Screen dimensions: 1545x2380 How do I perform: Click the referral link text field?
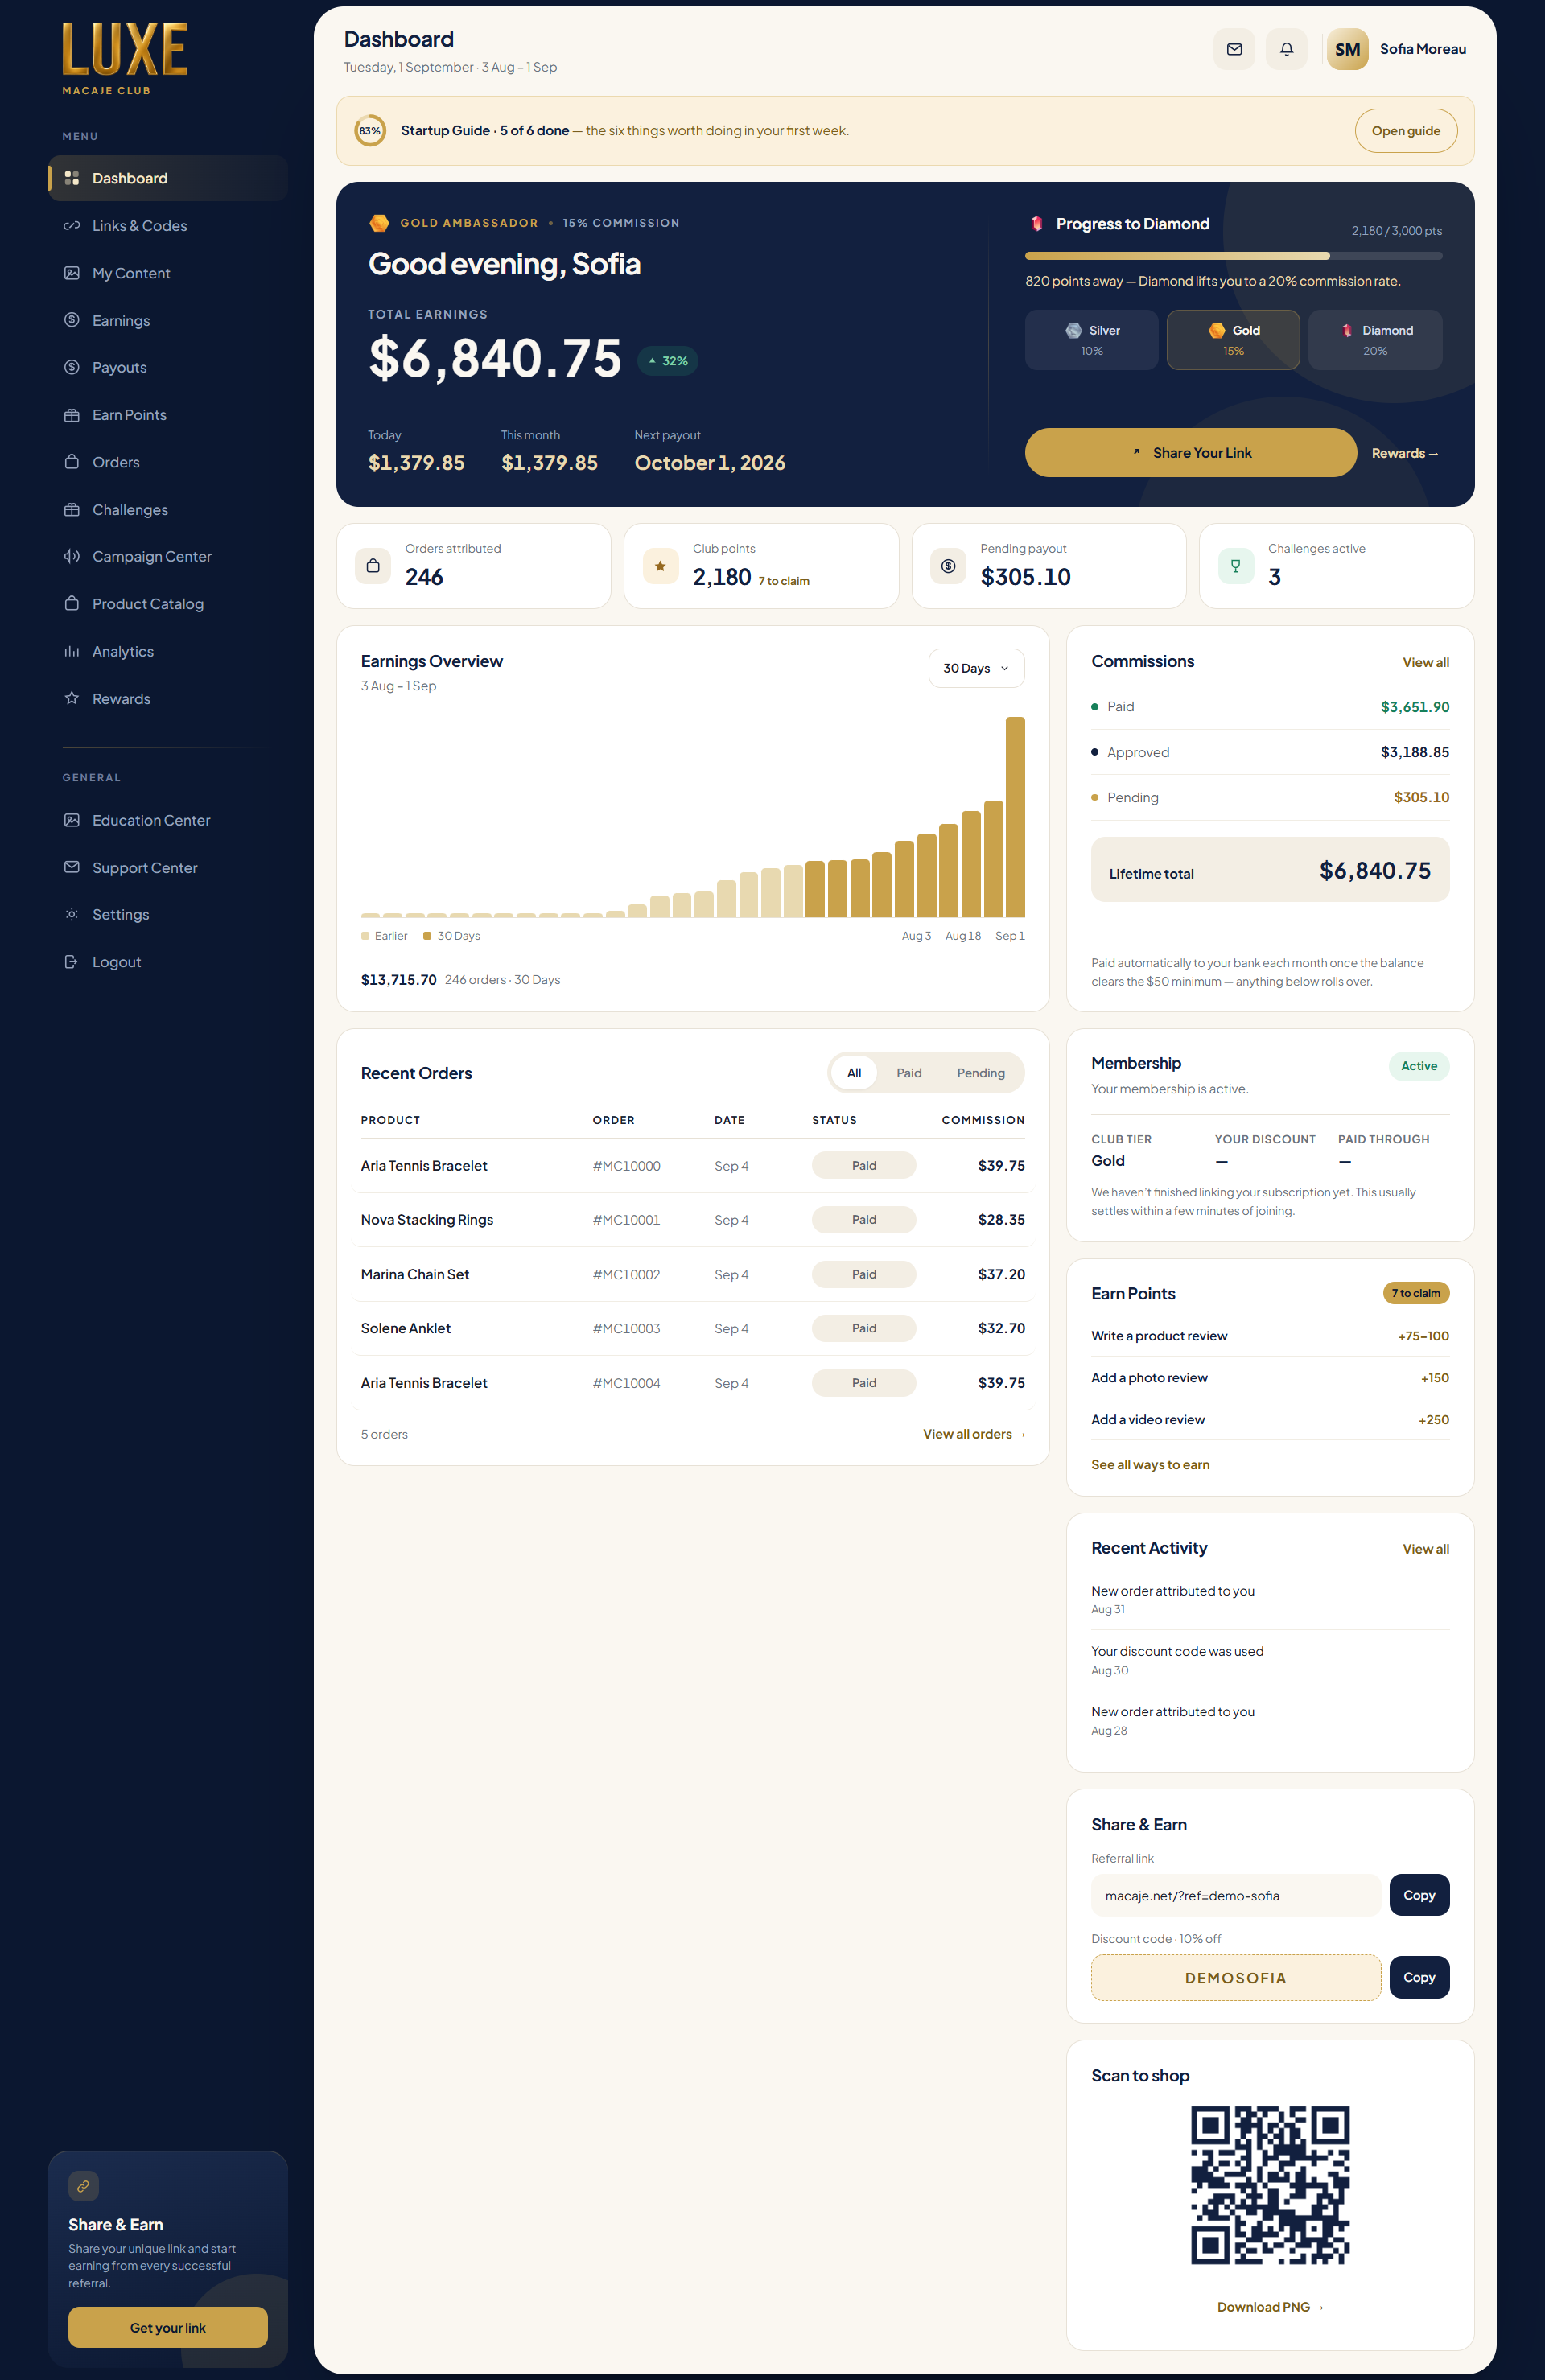click(1235, 1896)
